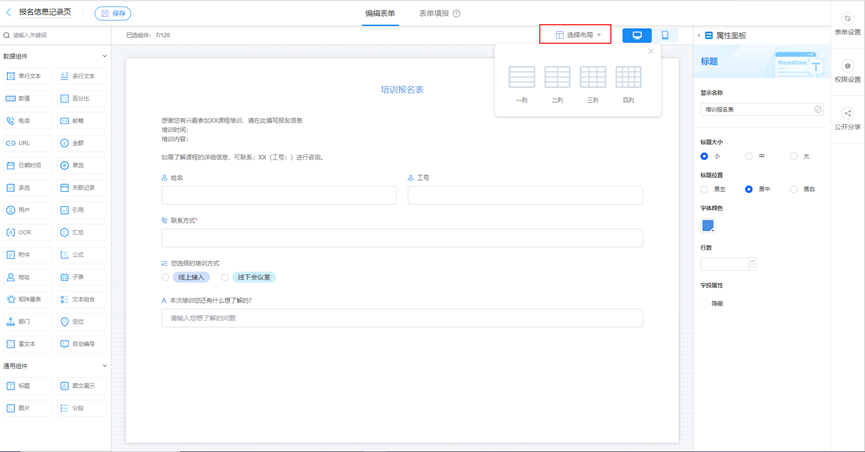Add the 图文展示 image-text display component
Screen dimensions: 865x452
82,386
